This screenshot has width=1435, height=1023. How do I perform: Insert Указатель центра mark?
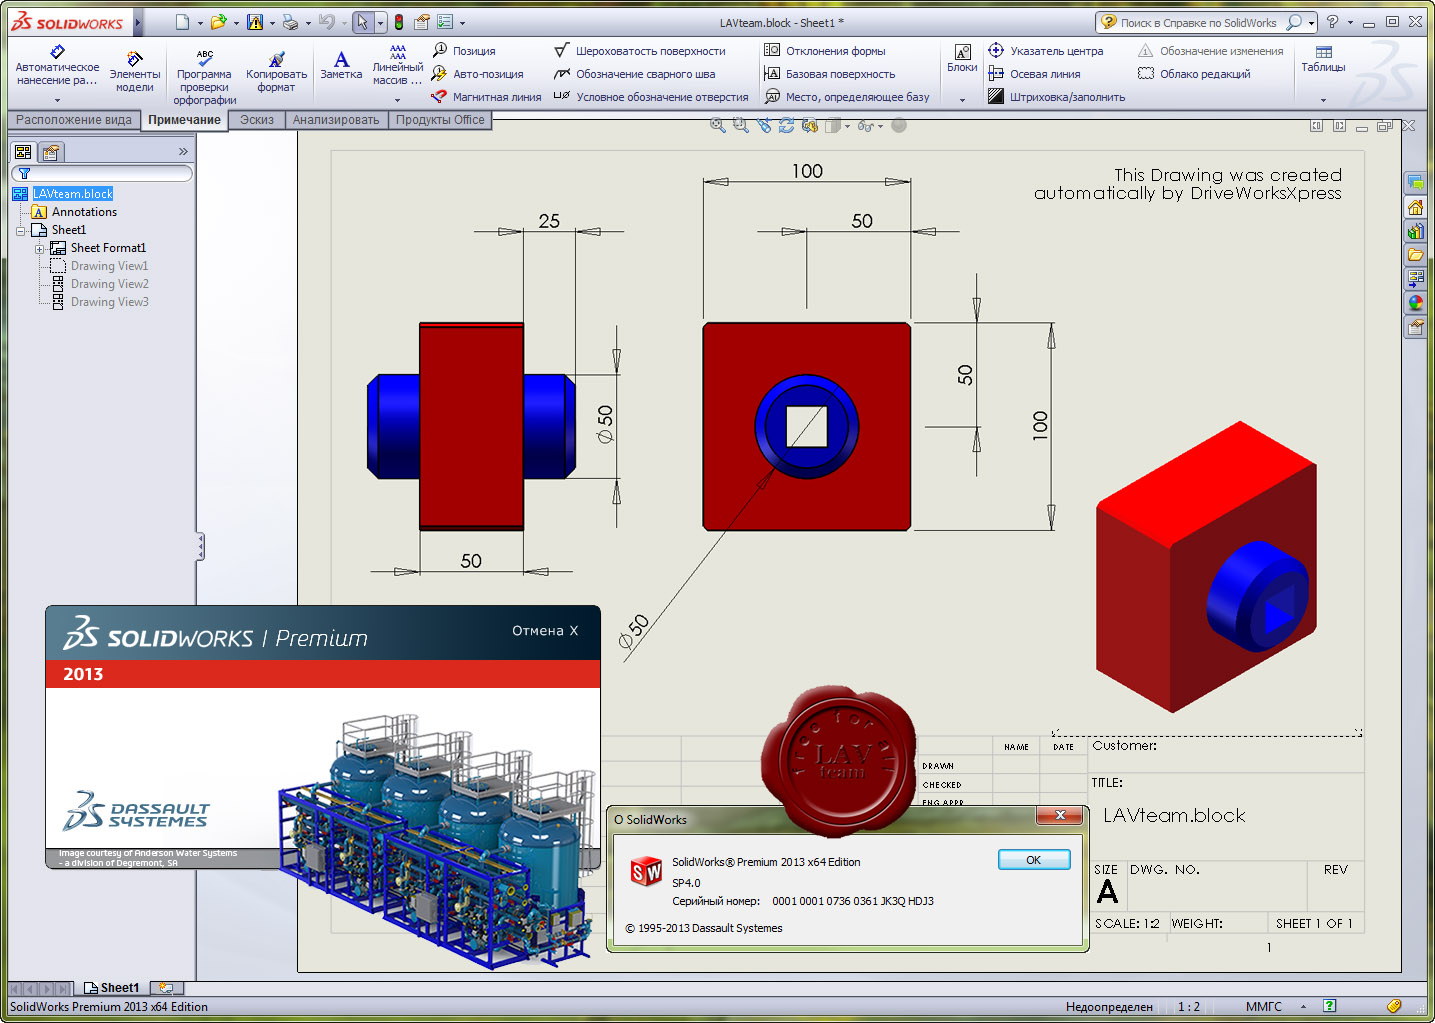pyautogui.click(x=1046, y=51)
